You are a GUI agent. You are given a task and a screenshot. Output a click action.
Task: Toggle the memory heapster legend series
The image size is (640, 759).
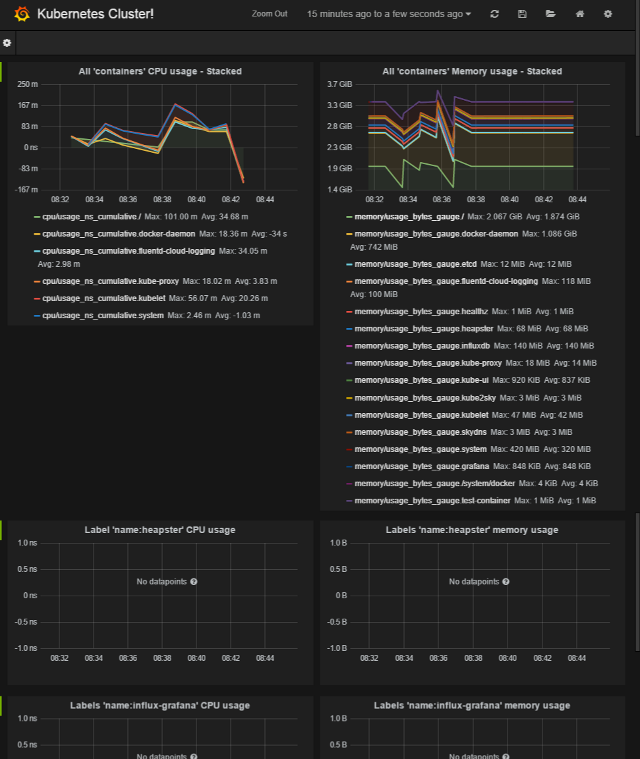424,329
